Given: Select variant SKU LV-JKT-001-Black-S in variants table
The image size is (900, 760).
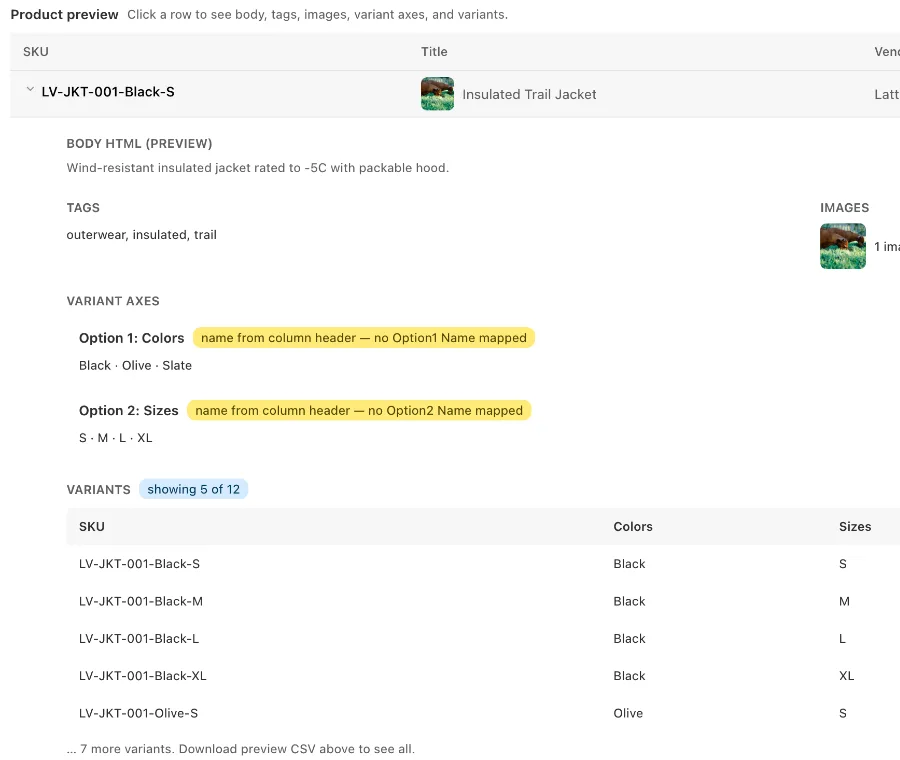Looking at the screenshot, I should (139, 564).
